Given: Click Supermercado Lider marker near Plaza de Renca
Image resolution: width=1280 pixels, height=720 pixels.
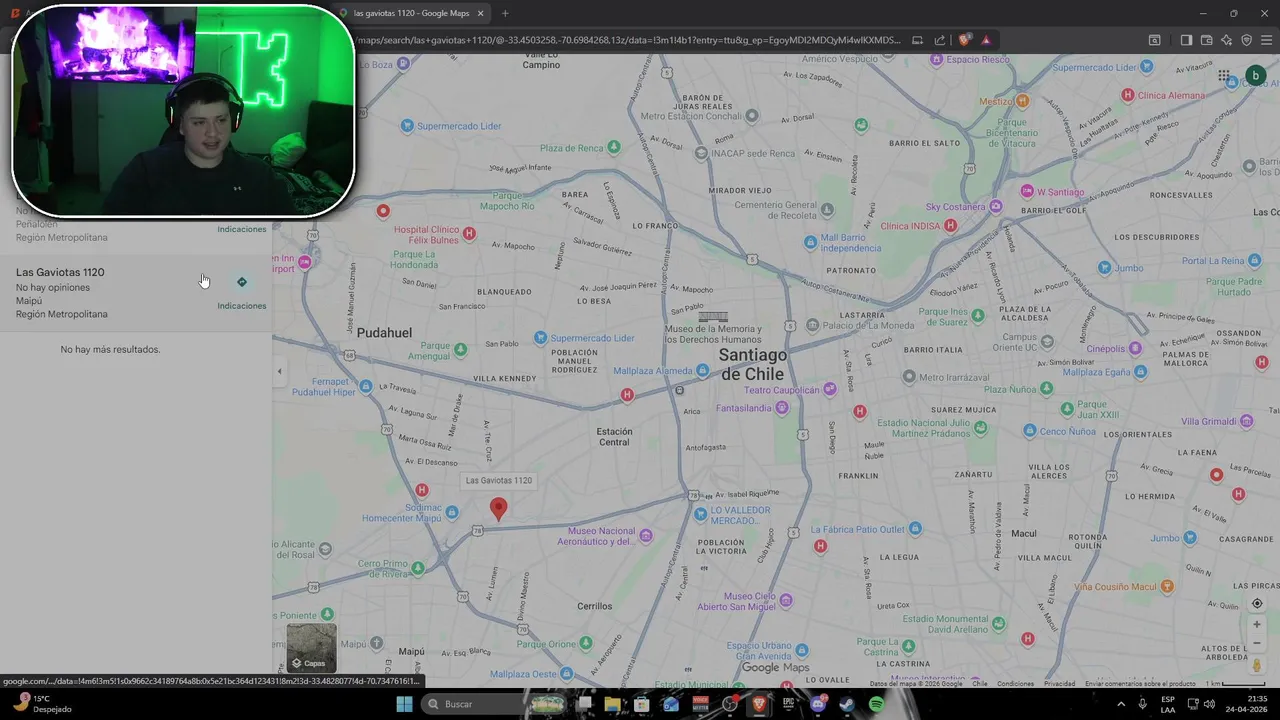Looking at the screenshot, I should pos(407,126).
